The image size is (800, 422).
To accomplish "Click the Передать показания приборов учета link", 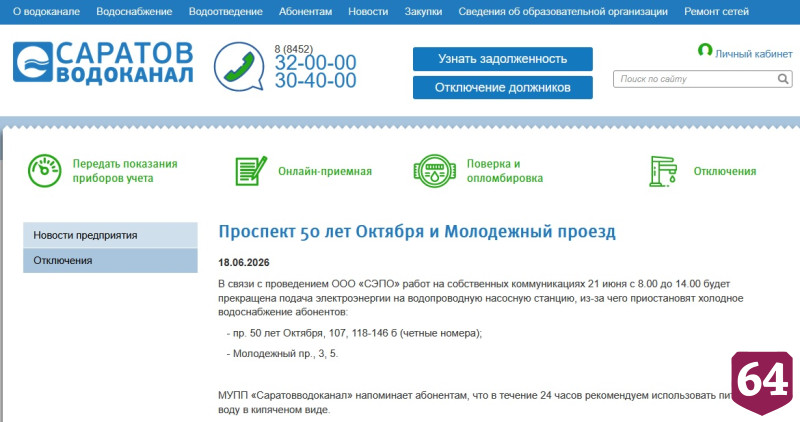I will coord(125,171).
